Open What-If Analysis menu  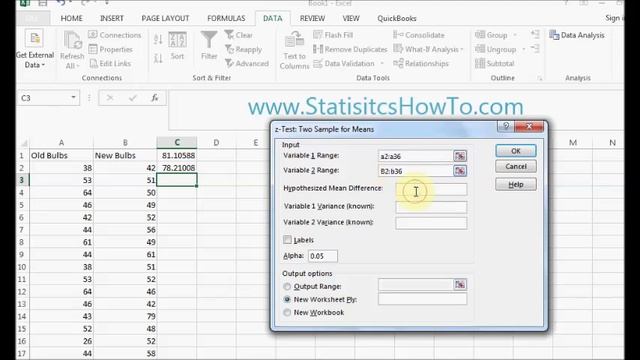(428, 49)
